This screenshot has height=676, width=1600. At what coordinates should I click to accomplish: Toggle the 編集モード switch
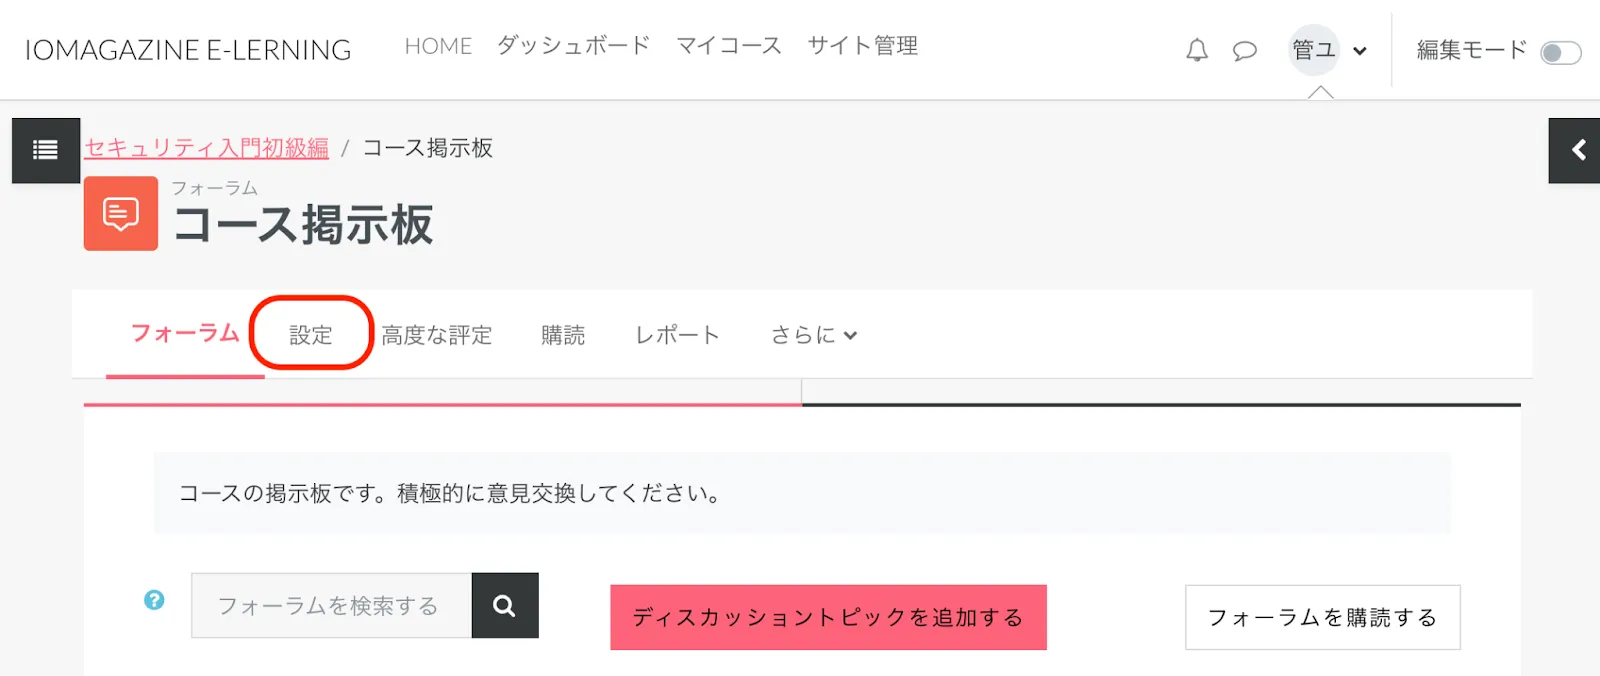coord(1560,52)
